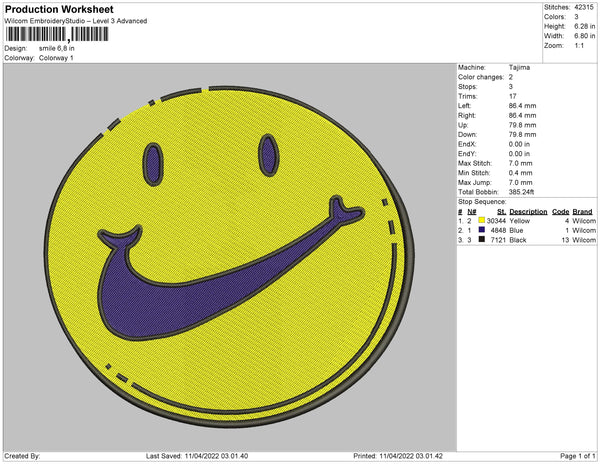Click 'Wilcom EmbroideryStudio – Level 3 Advanced' text
This screenshot has width=600, height=464.
[76, 21]
